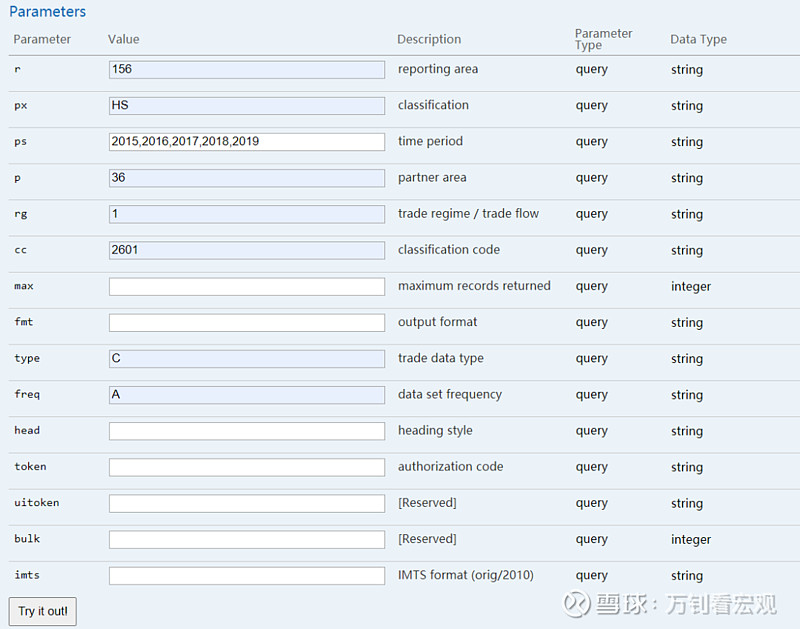This screenshot has height=629, width=800.
Task: Focus the classification field with HS
Action: pyautogui.click(x=247, y=106)
